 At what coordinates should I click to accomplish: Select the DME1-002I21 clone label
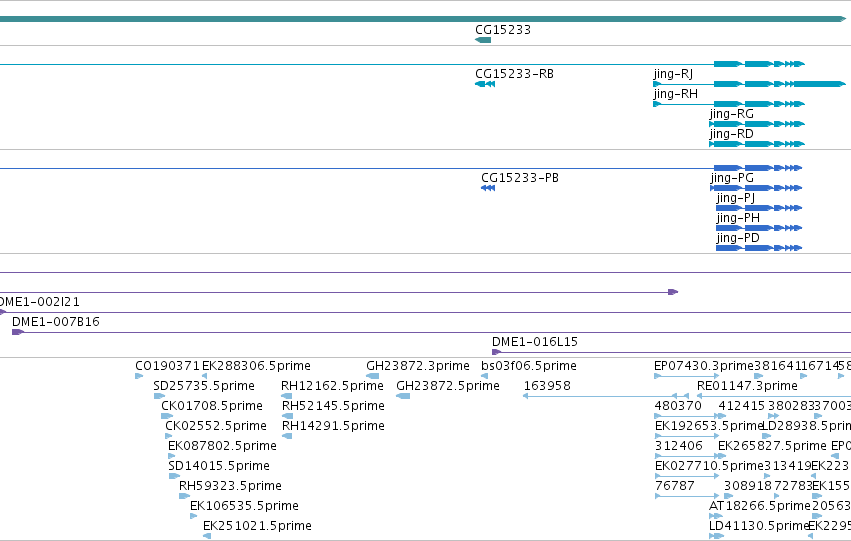(x=40, y=302)
